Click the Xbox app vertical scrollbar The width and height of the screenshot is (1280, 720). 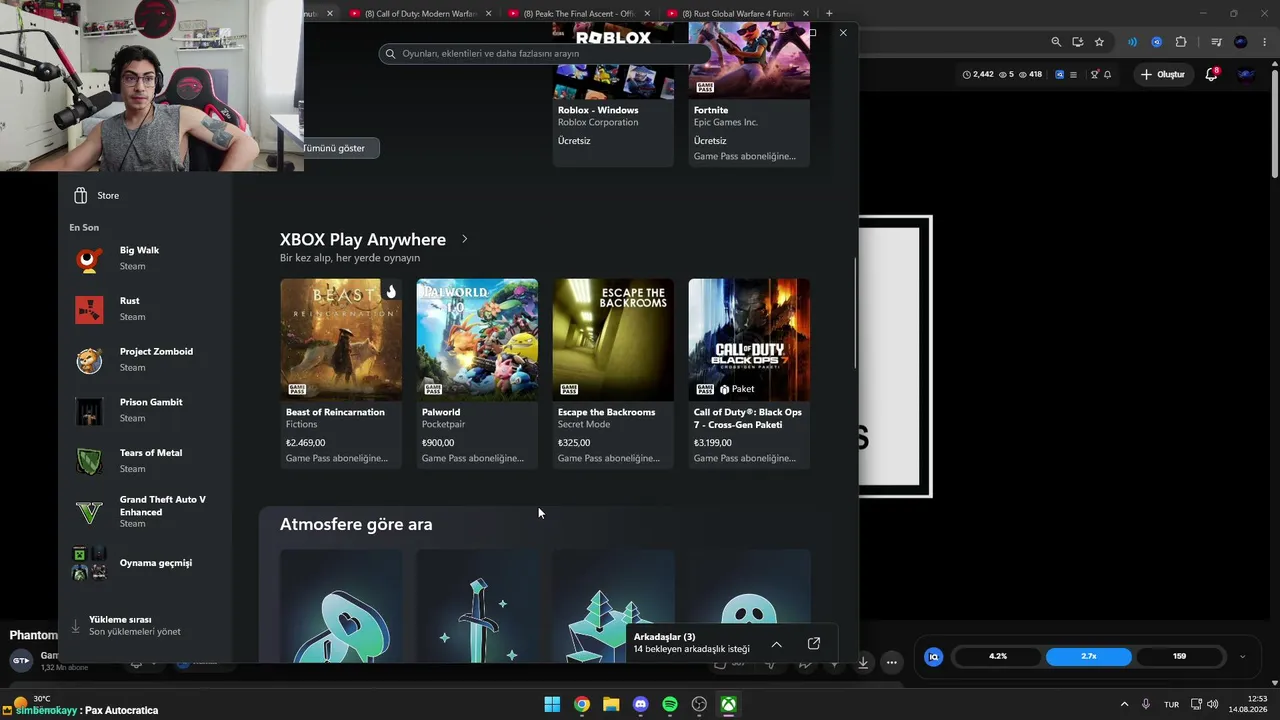pos(854,314)
